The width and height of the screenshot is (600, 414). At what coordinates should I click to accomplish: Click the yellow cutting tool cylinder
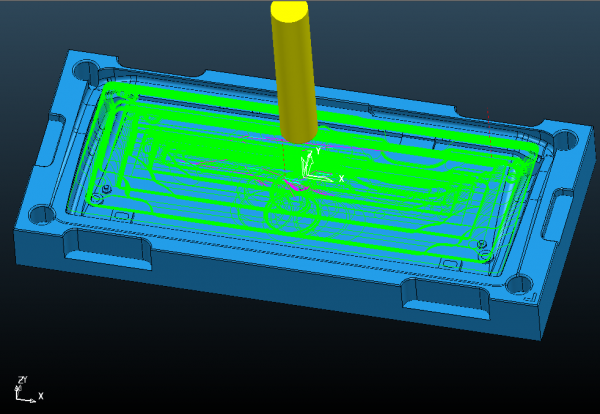[294, 71]
